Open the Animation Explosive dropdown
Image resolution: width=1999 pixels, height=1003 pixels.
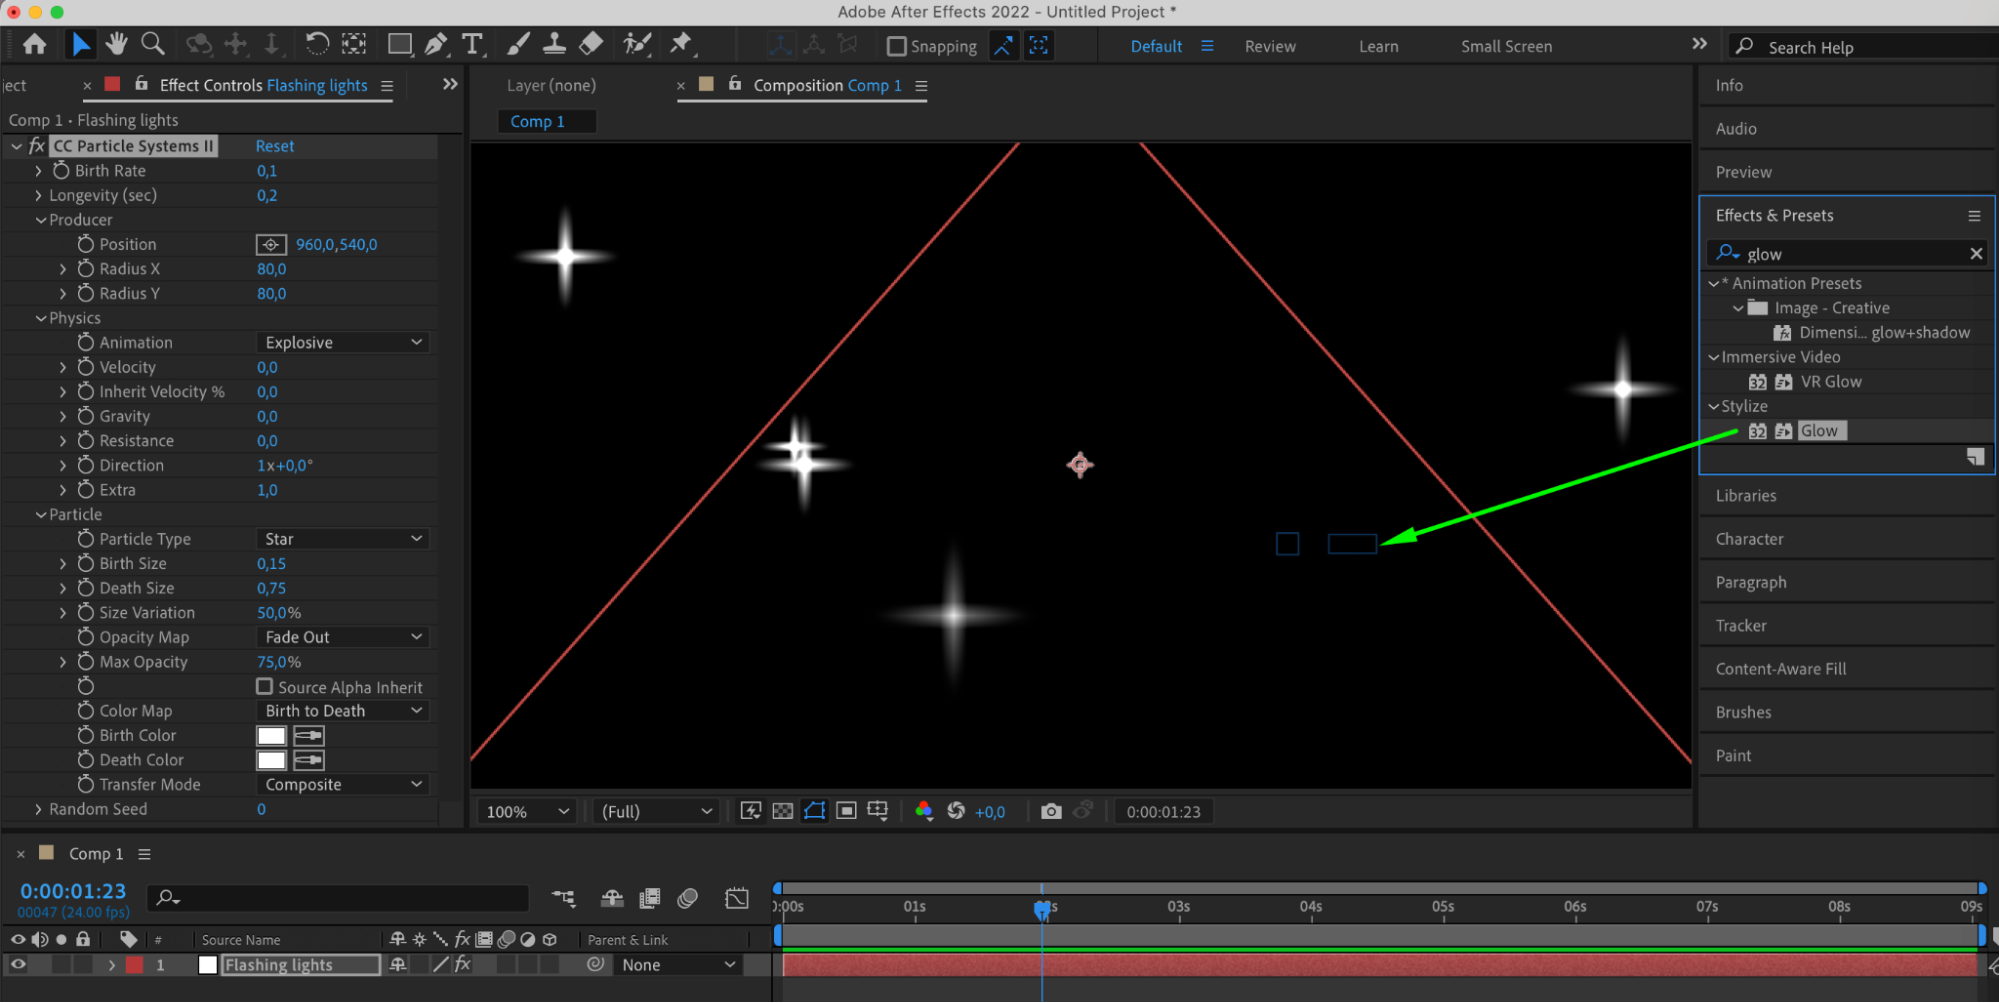[x=342, y=342]
